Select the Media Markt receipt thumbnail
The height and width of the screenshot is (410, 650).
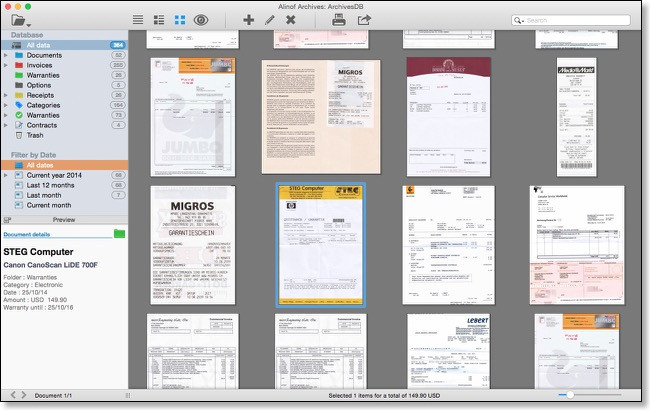577,117
